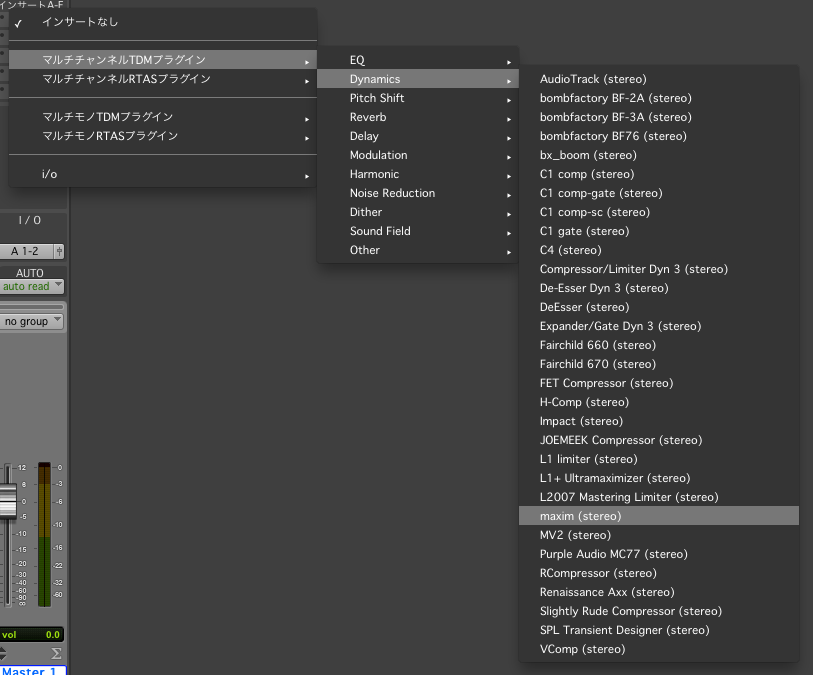Expand the Pitch Shift category
Viewport: 813px width, 675px height.
pos(418,98)
